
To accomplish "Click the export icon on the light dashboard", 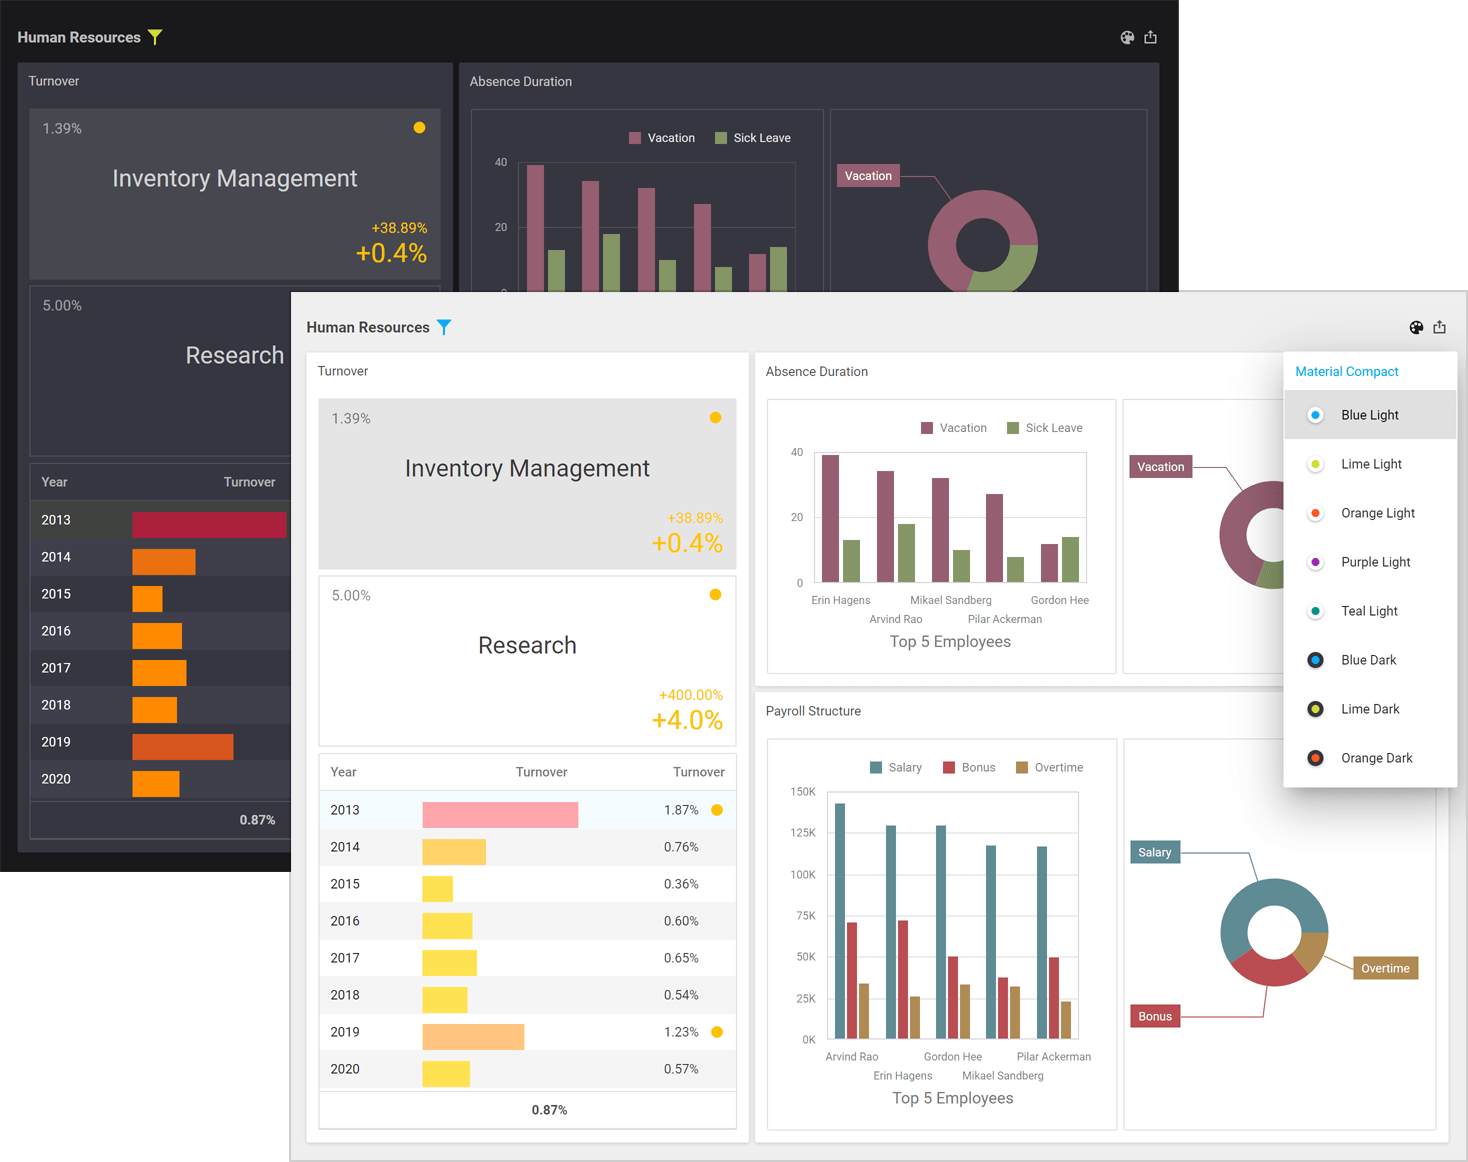I will 1439,327.
